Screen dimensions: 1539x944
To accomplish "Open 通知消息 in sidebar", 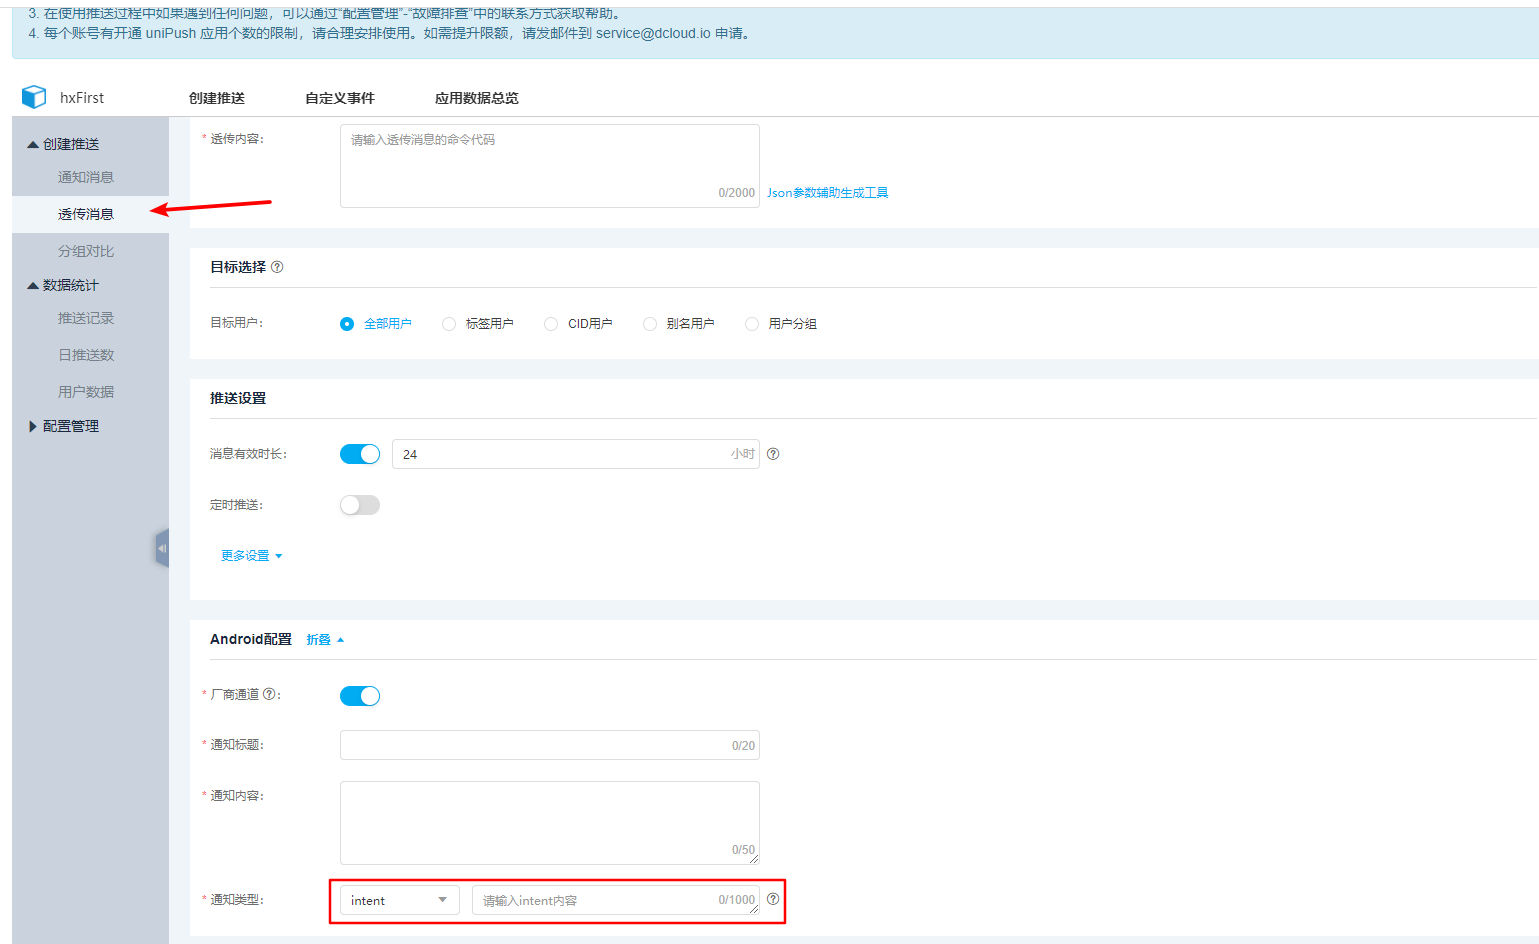I will click(x=86, y=177).
